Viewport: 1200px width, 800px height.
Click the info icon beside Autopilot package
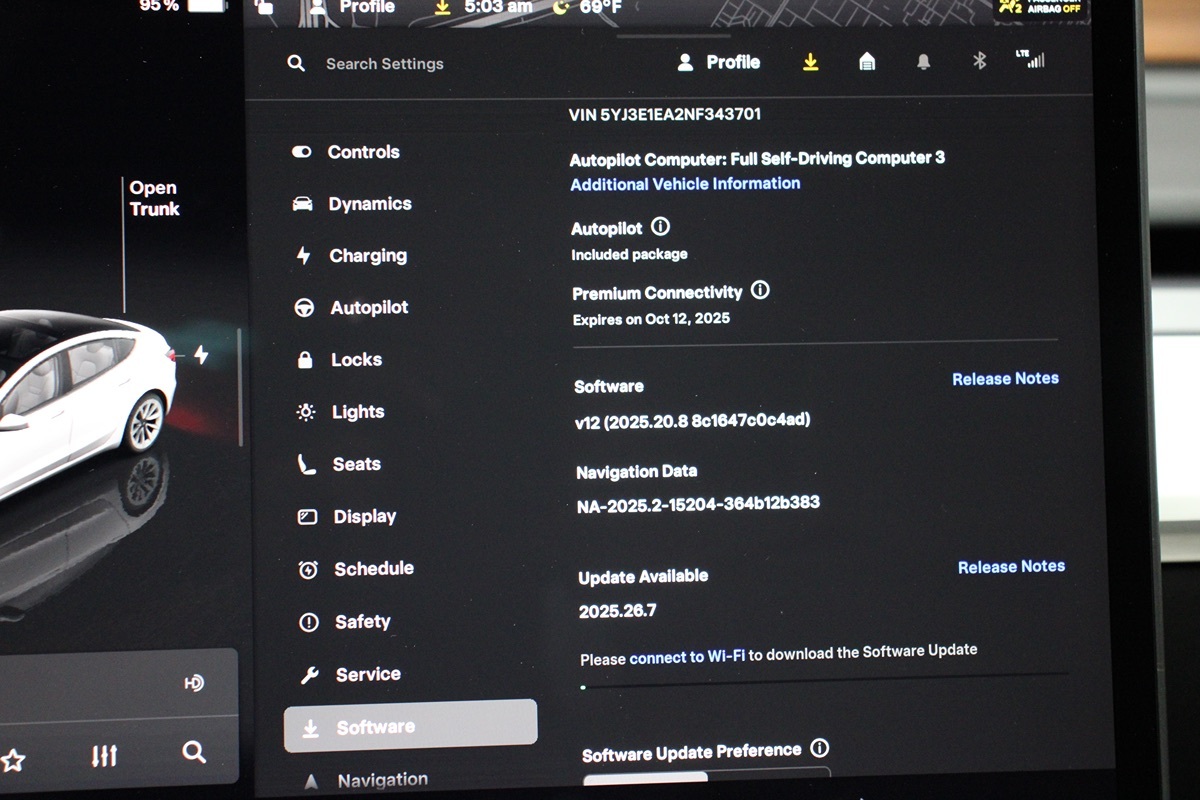pos(660,227)
